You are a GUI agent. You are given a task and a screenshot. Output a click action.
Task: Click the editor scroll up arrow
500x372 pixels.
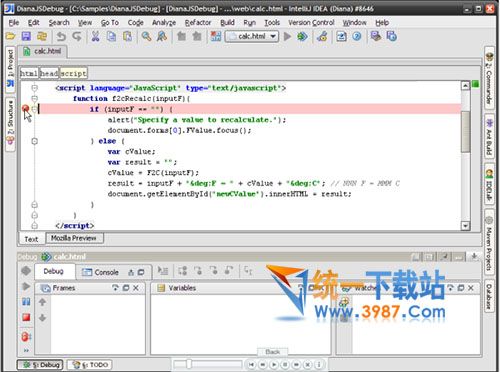[465, 86]
